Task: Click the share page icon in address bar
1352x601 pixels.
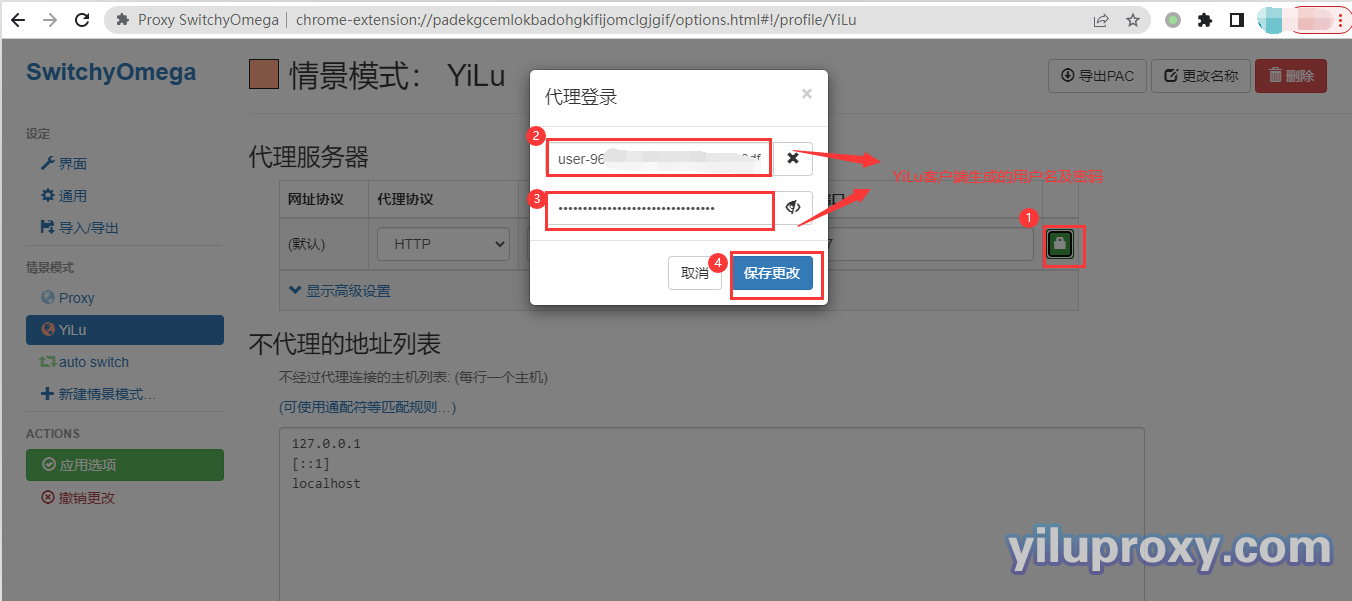Action: click(1100, 20)
